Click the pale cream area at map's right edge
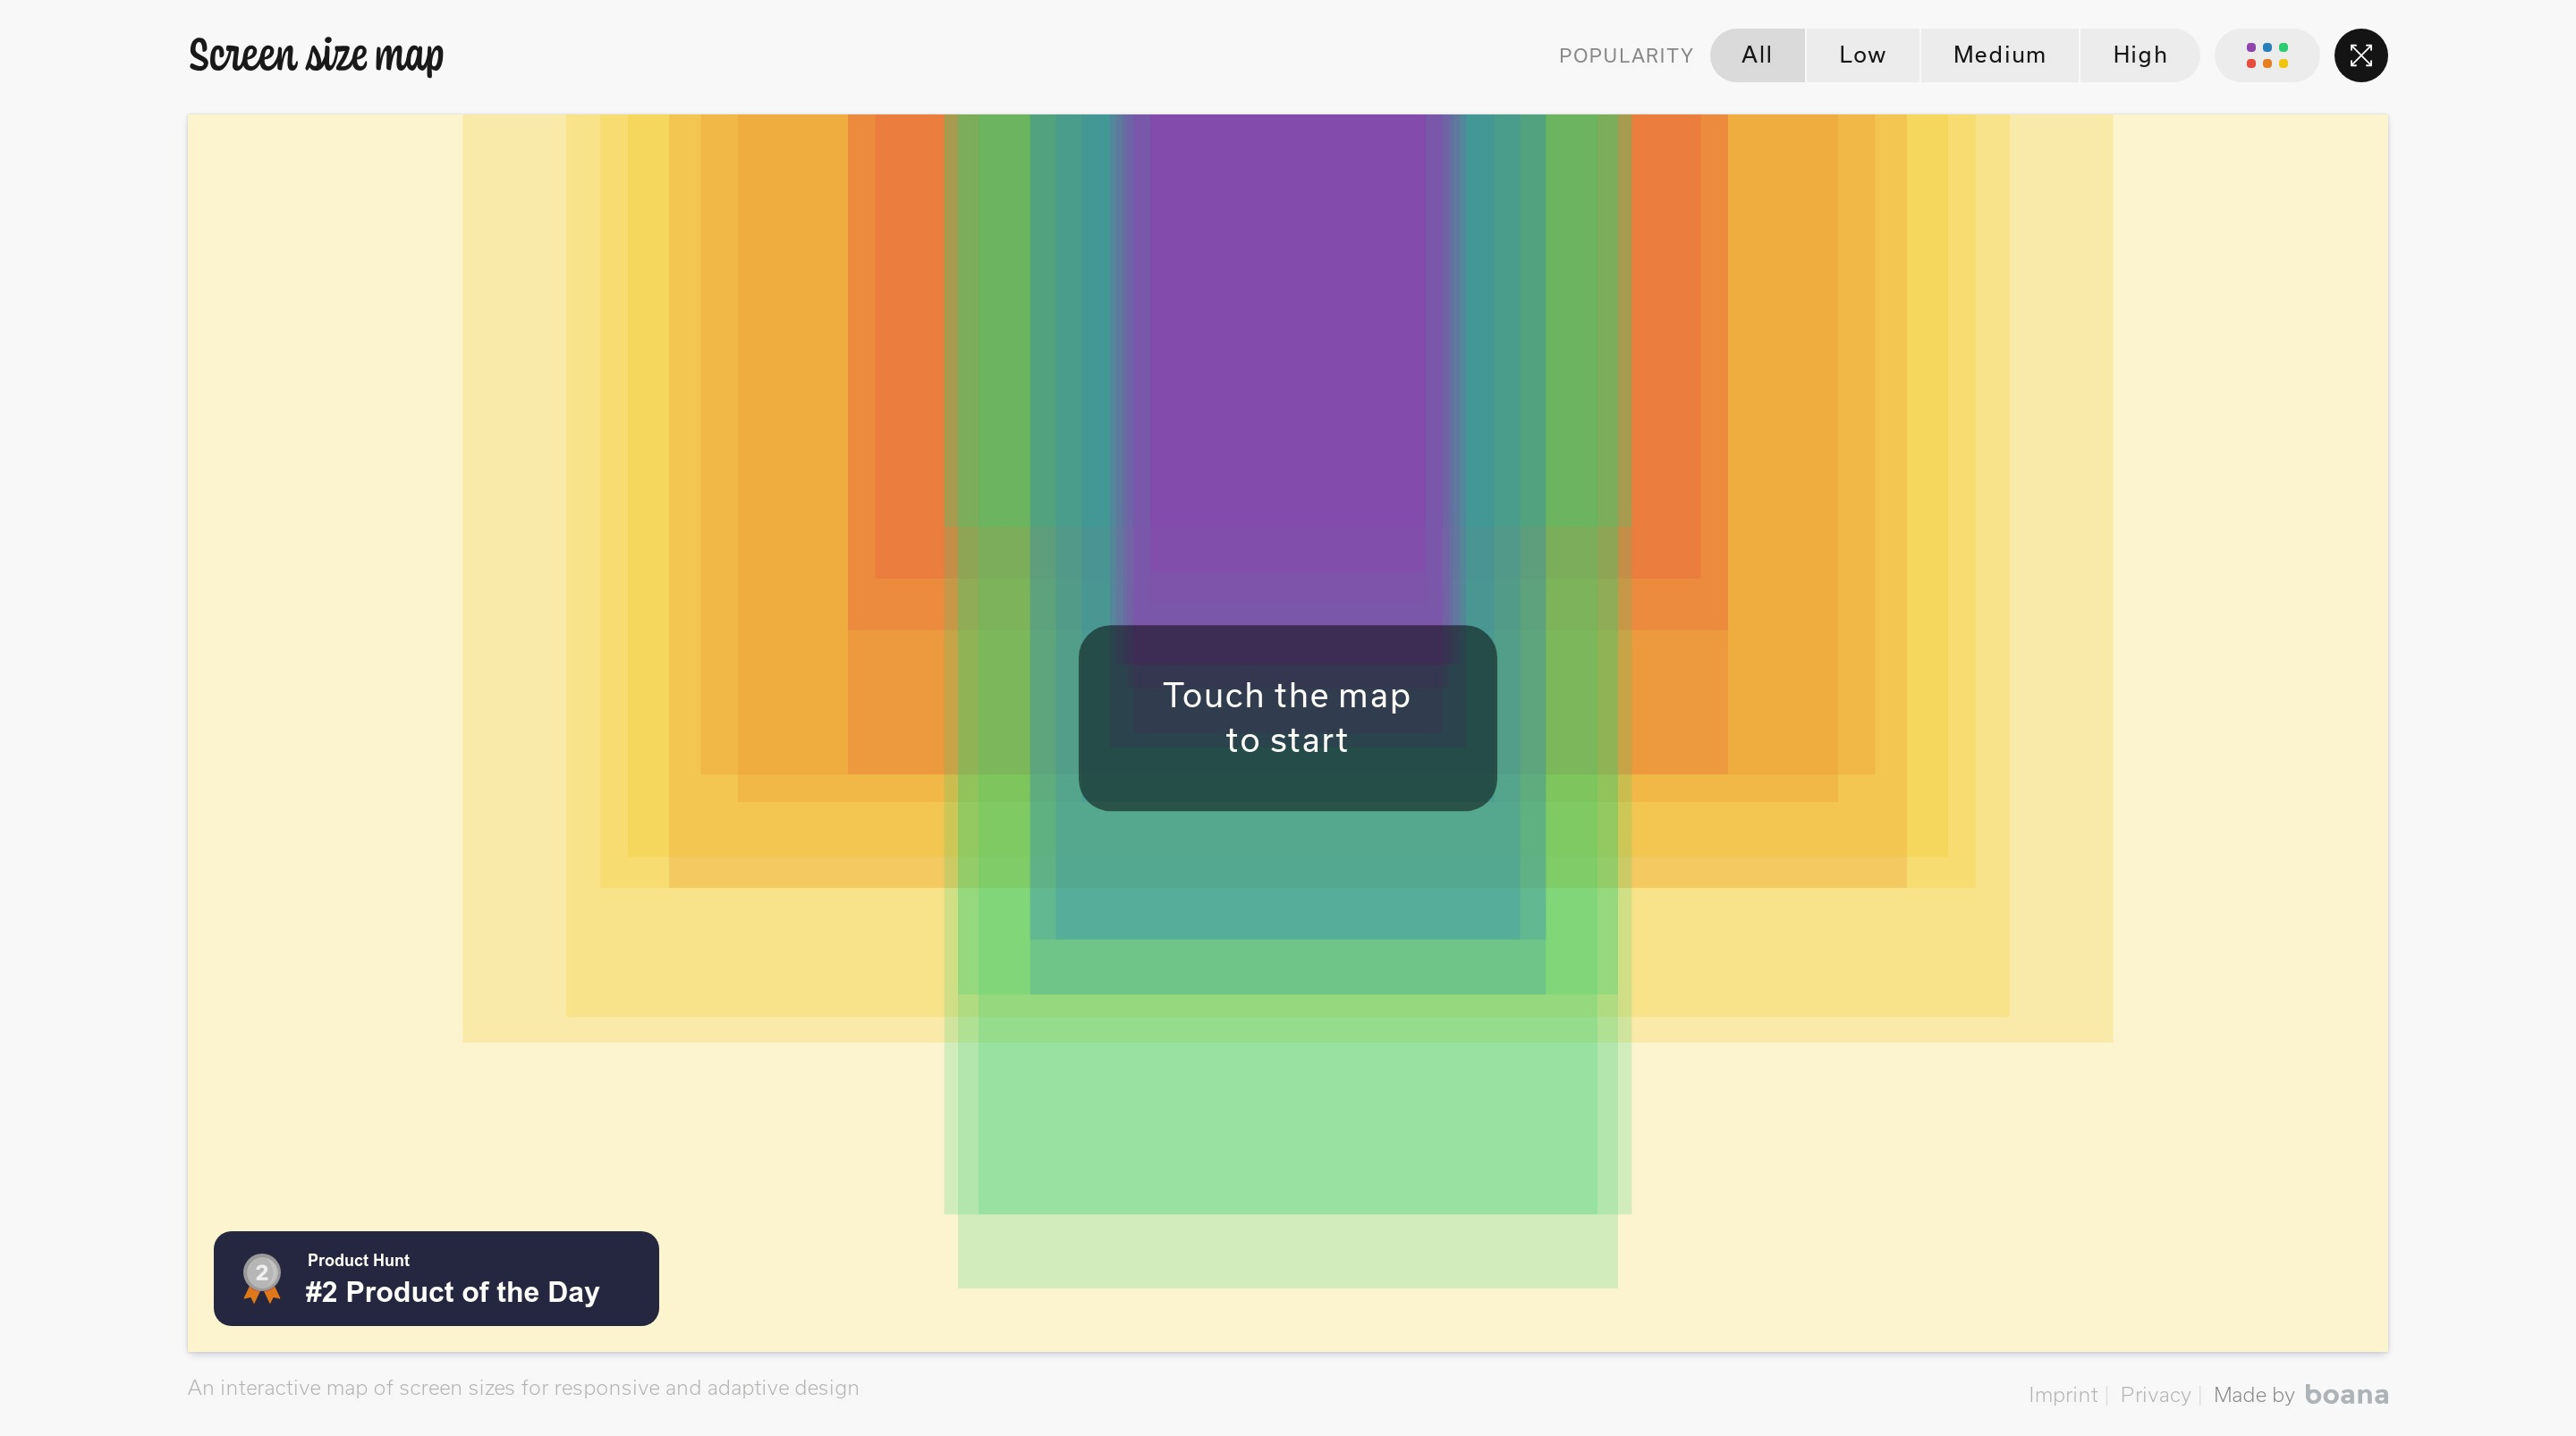This screenshot has width=2576, height=1436. coord(2250,600)
